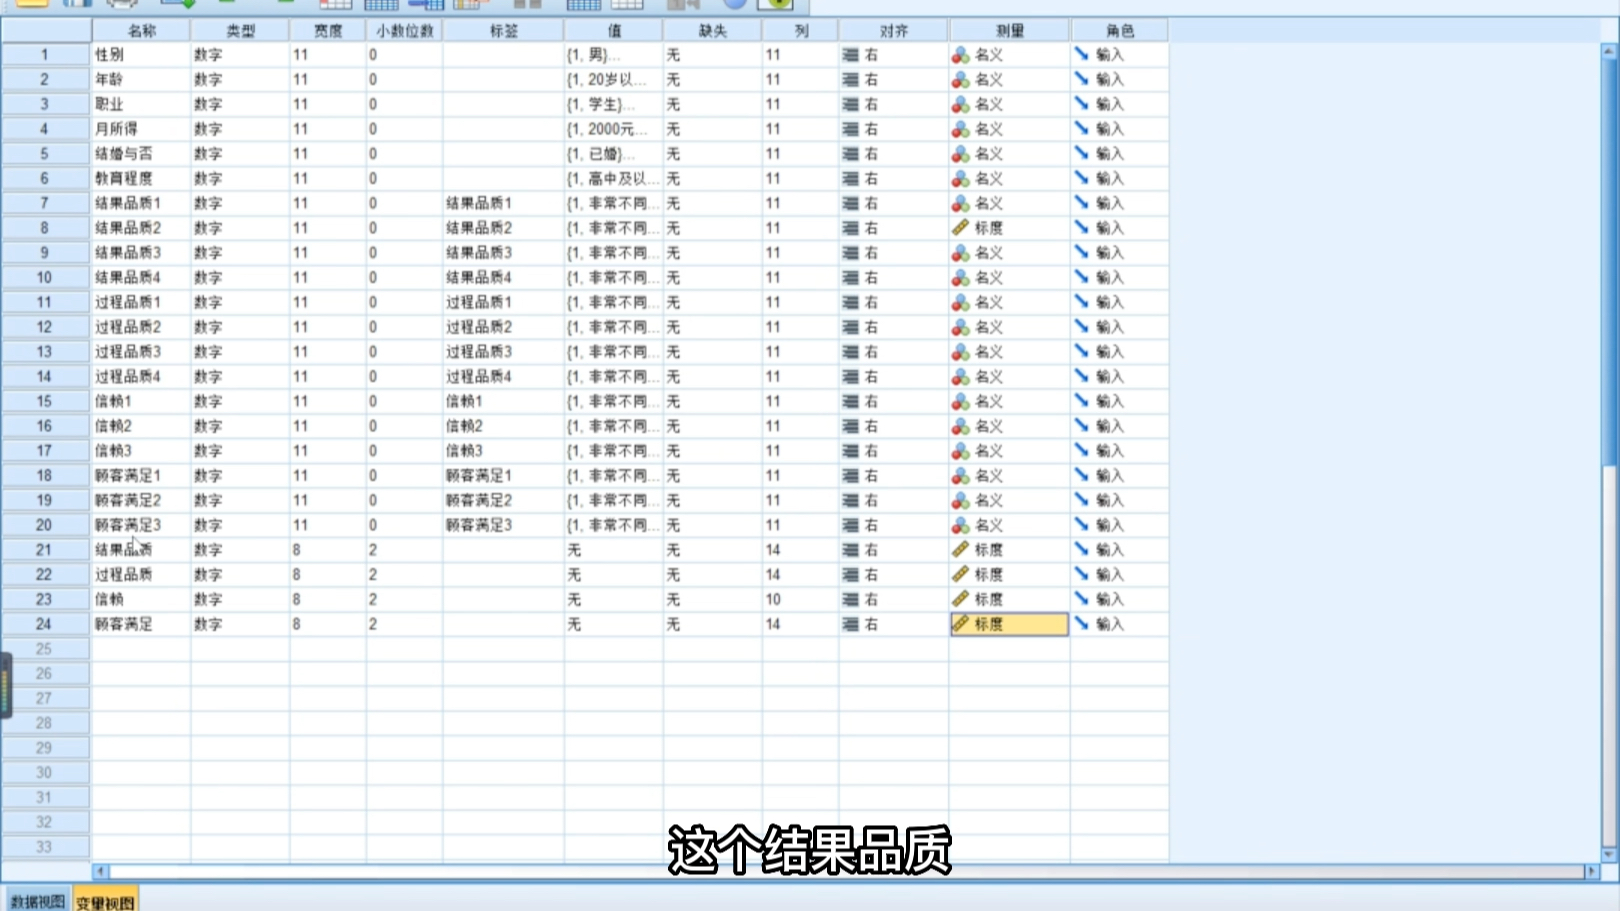Click the 缺失 column header

coord(712,31)
